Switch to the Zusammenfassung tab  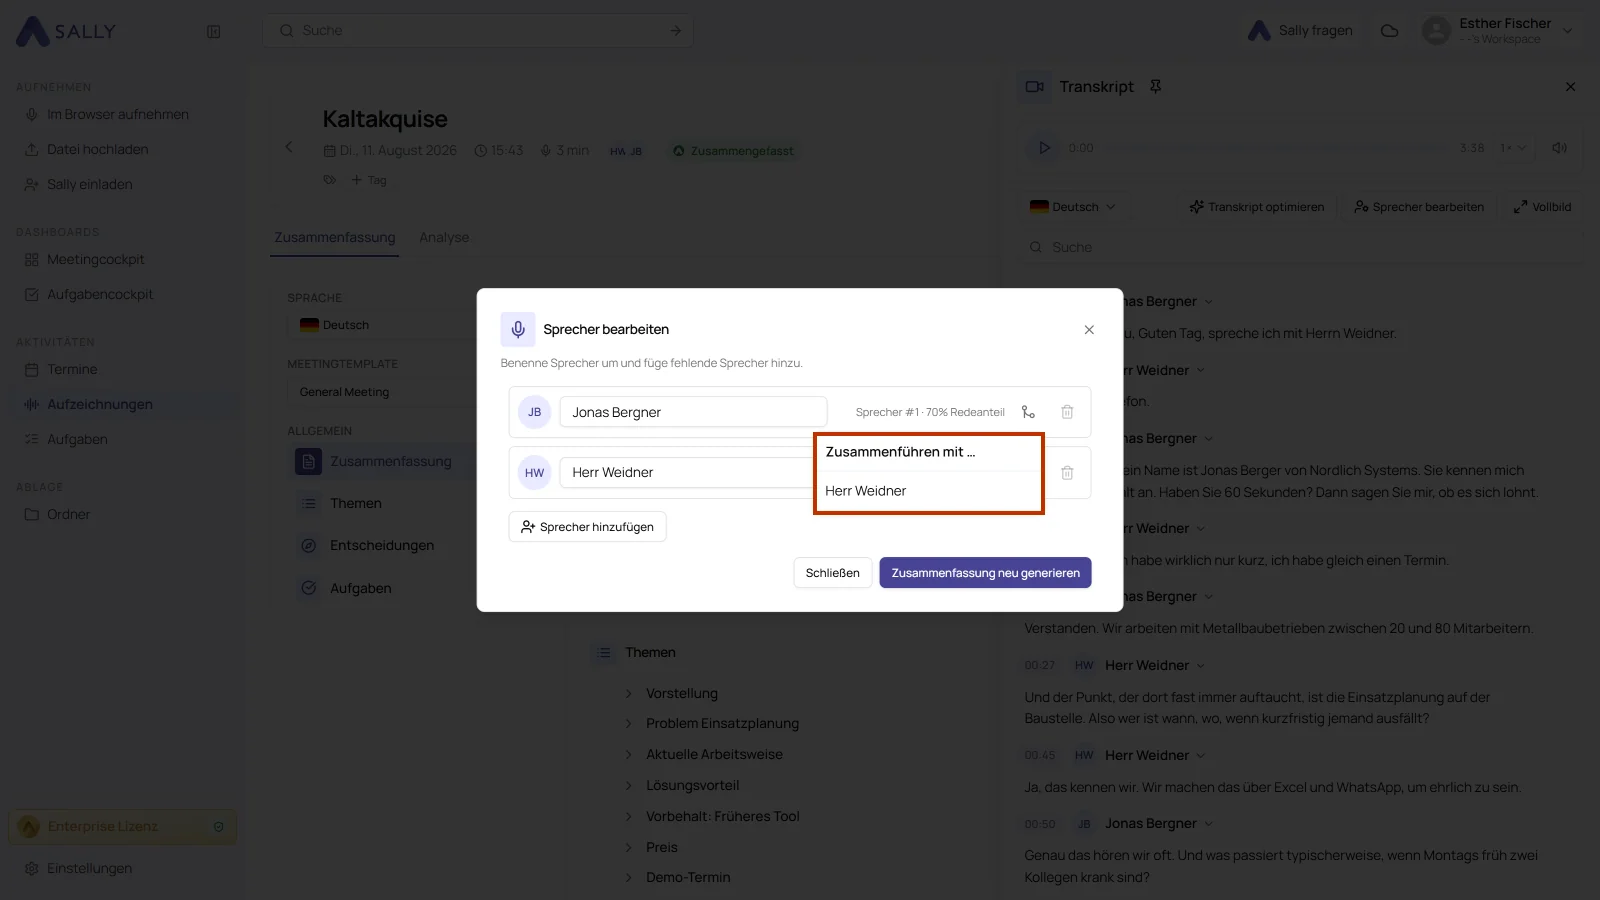tap(334, 238)
